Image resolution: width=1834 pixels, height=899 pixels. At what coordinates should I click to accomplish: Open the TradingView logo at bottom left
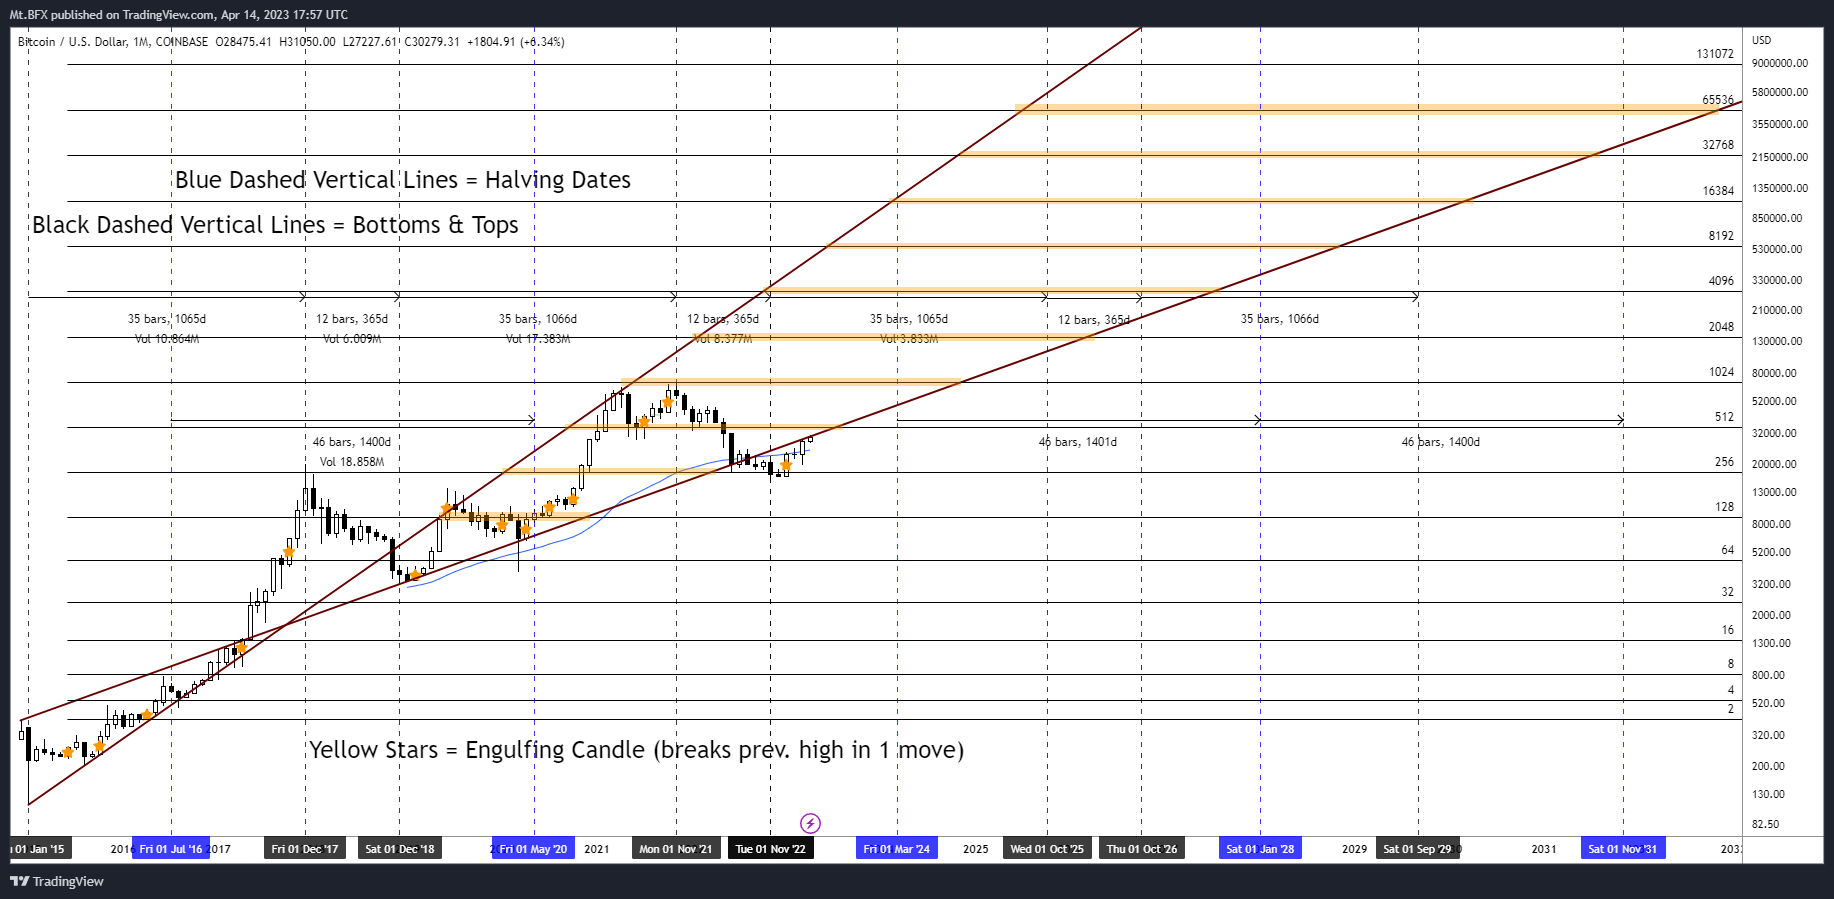(x=57, y=881)
